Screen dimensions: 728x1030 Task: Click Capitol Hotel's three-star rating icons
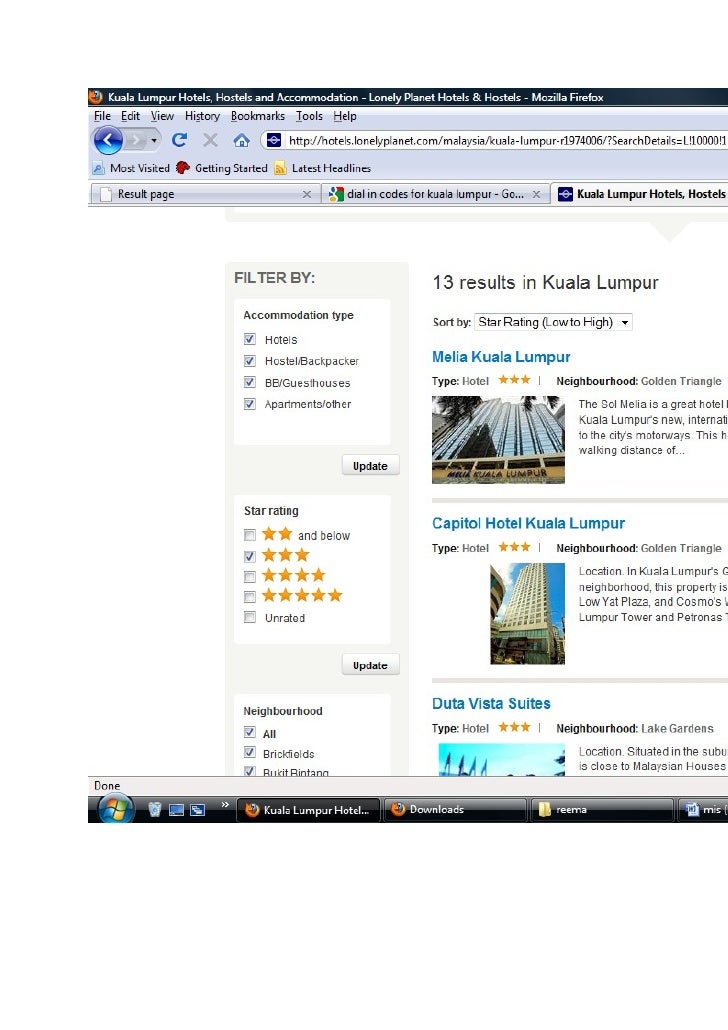click(514, 547)
